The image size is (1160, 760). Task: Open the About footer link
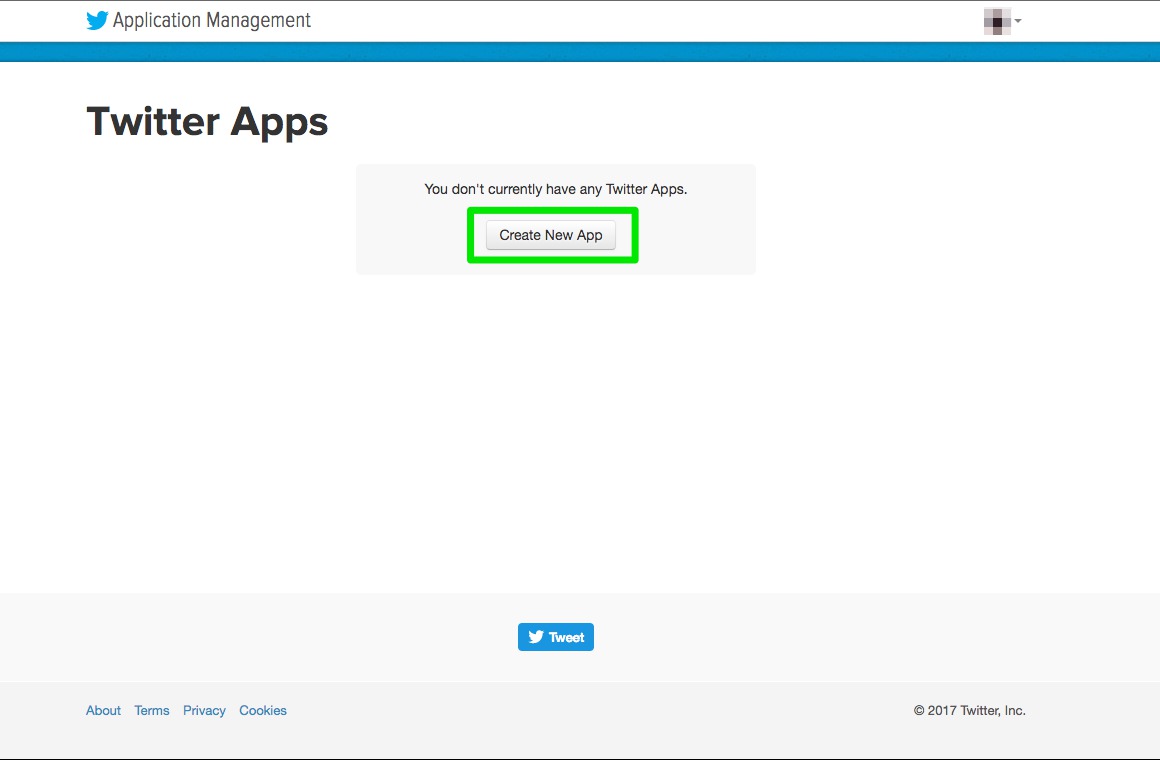(103, 710)
